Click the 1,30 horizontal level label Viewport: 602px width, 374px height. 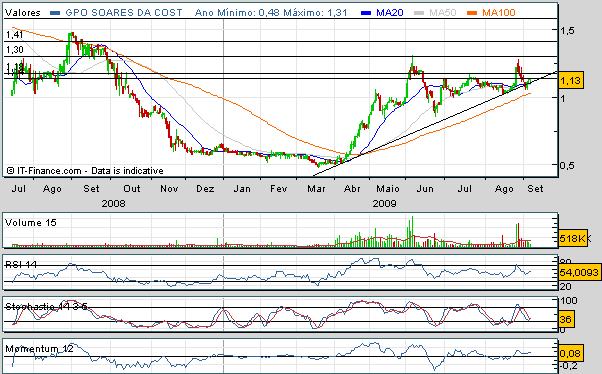(15, 50)
